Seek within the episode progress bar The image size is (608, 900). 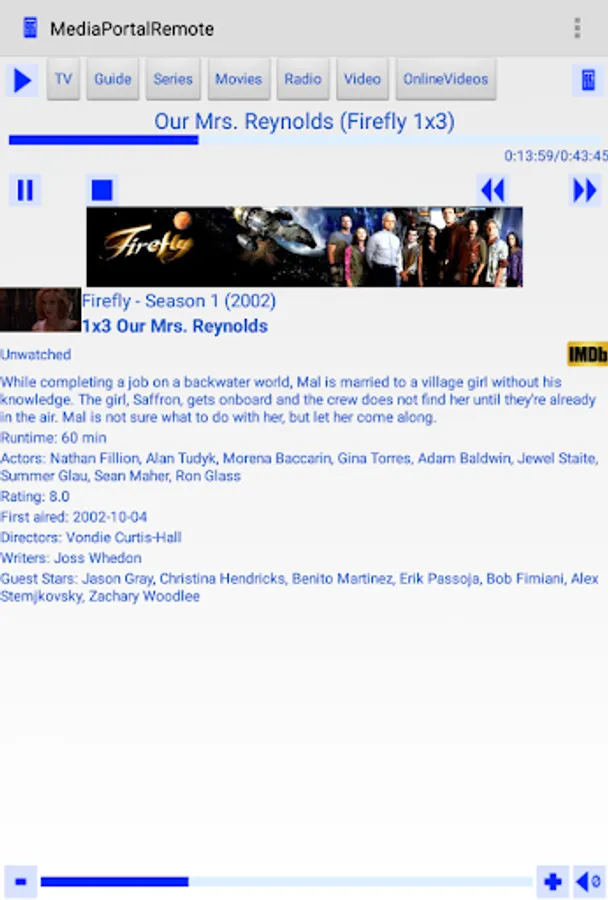(x=304, y=140)
